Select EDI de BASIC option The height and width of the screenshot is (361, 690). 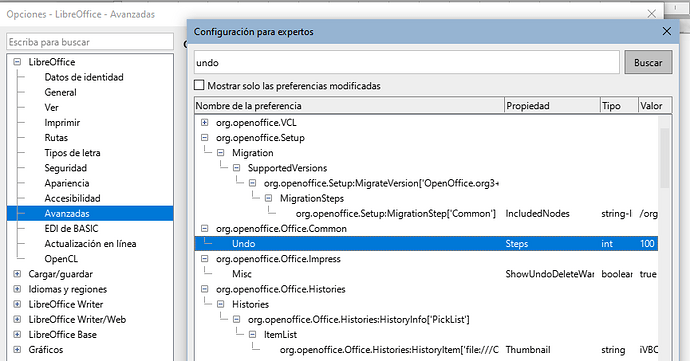(71, 228)
